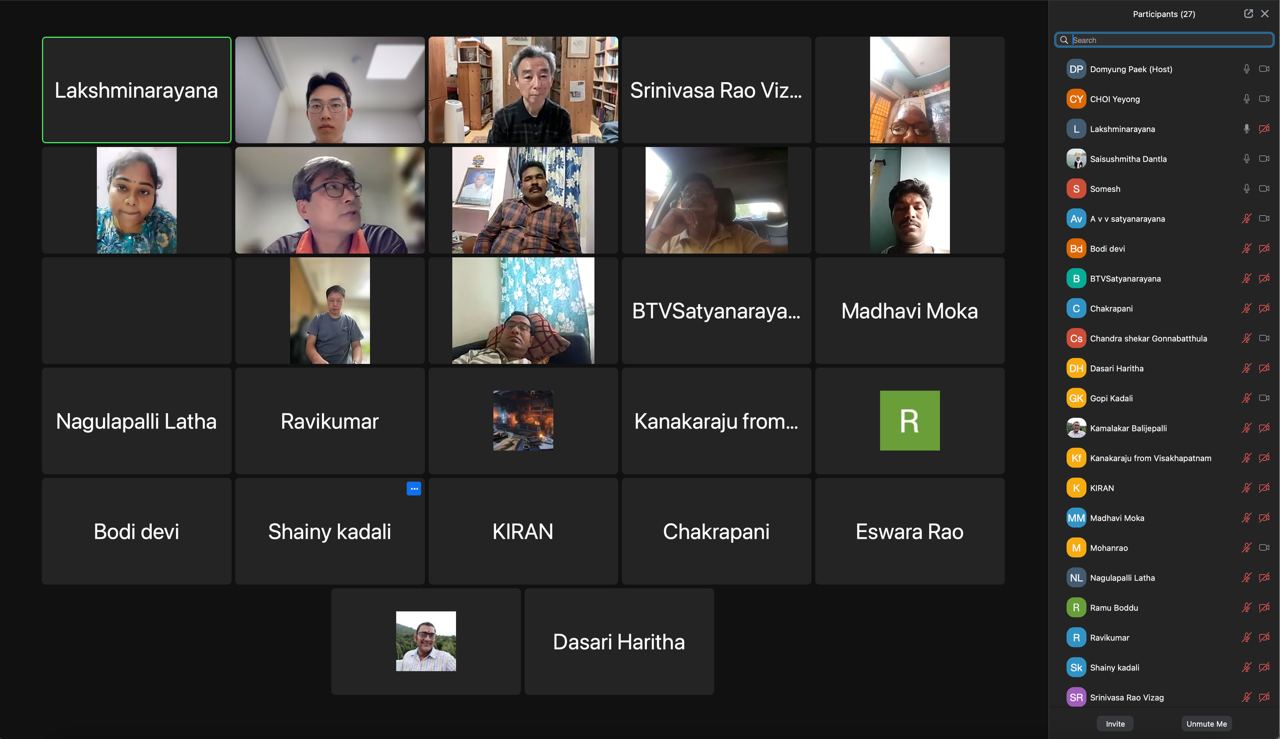Click the video-off icon beside Dasari Haritha
Viewport: 1280px width, 739px height.
[x=1264, y=369]
